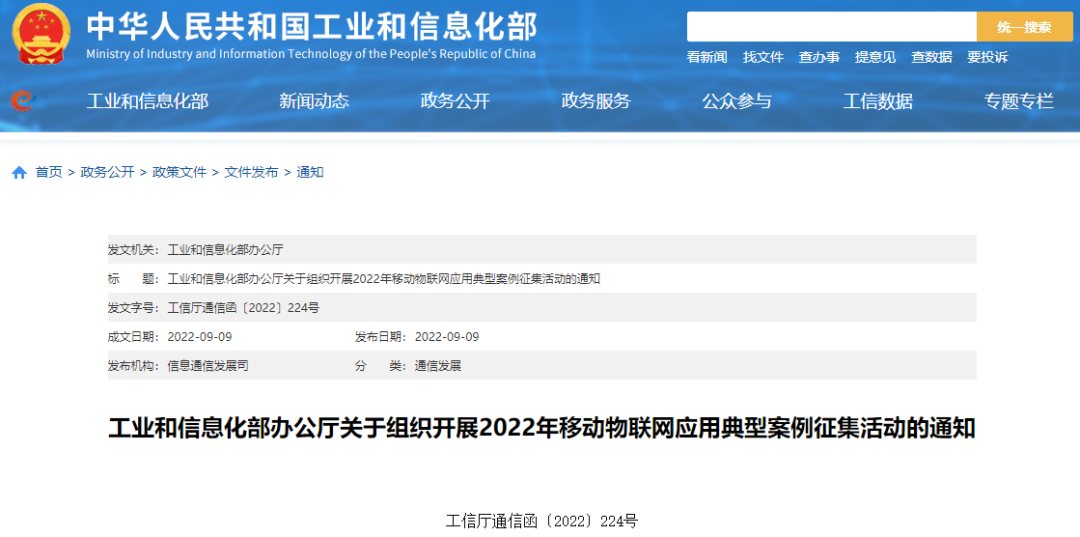Click the red swirl icon in navigation bar
Viewport: 1080px width, 537px height.
click(x=22, y=101)
